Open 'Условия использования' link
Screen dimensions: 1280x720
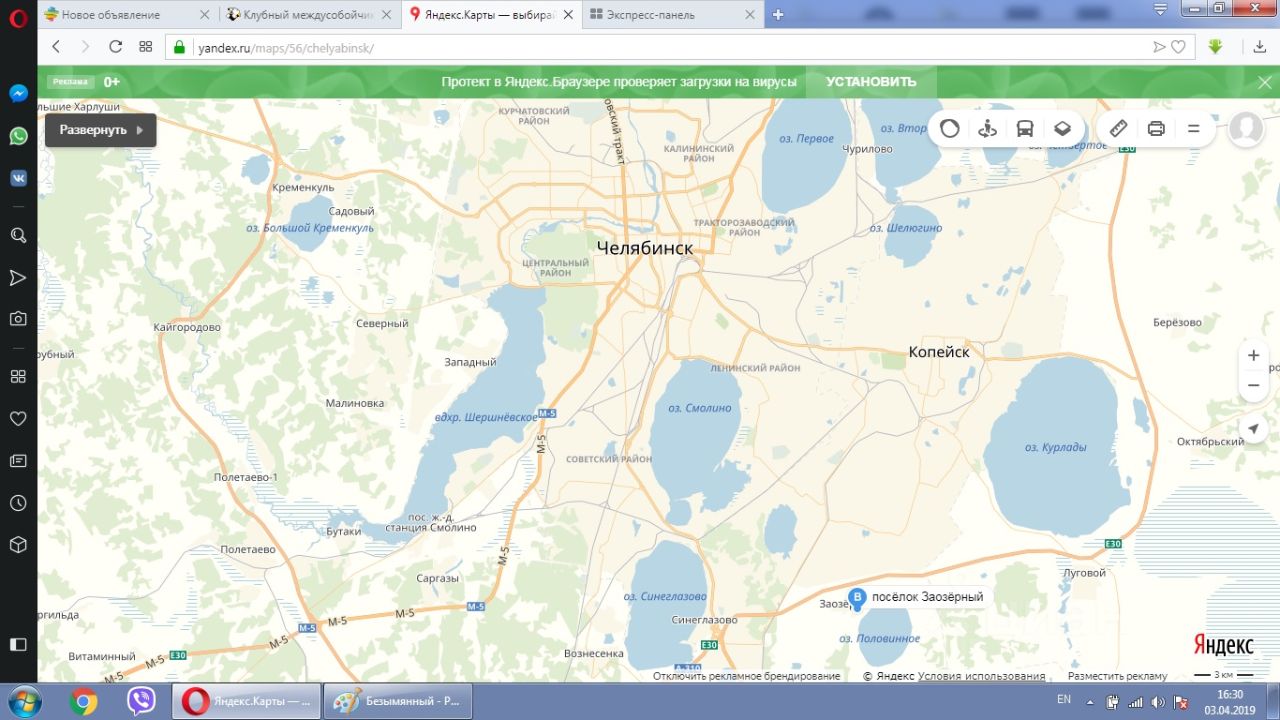pos(982,676)
